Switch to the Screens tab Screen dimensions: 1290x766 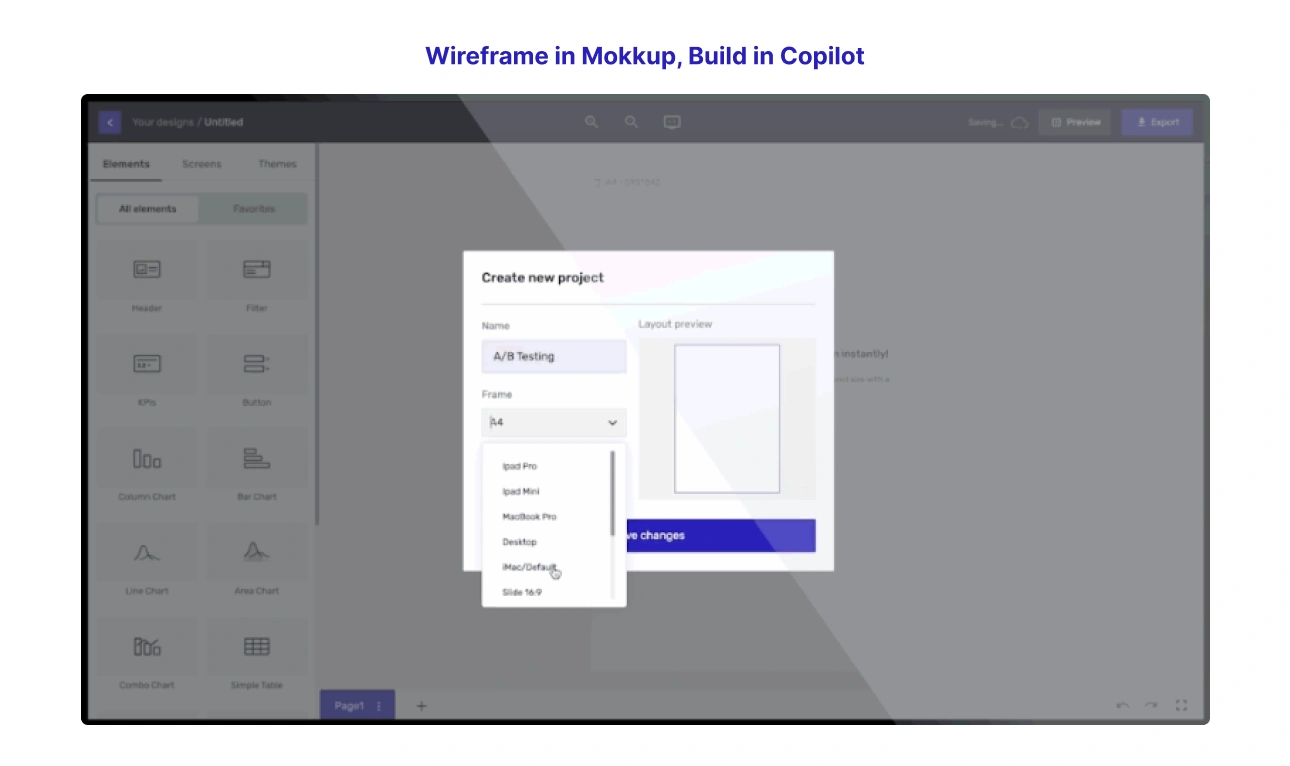tap(202, 164)
